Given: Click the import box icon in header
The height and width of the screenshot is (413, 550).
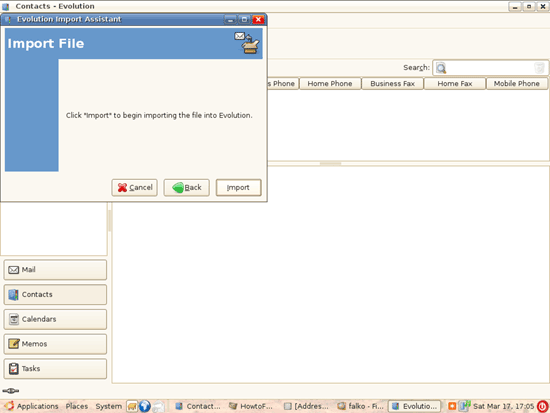Looking at the screenshot, I should click(x=247, y=43).
